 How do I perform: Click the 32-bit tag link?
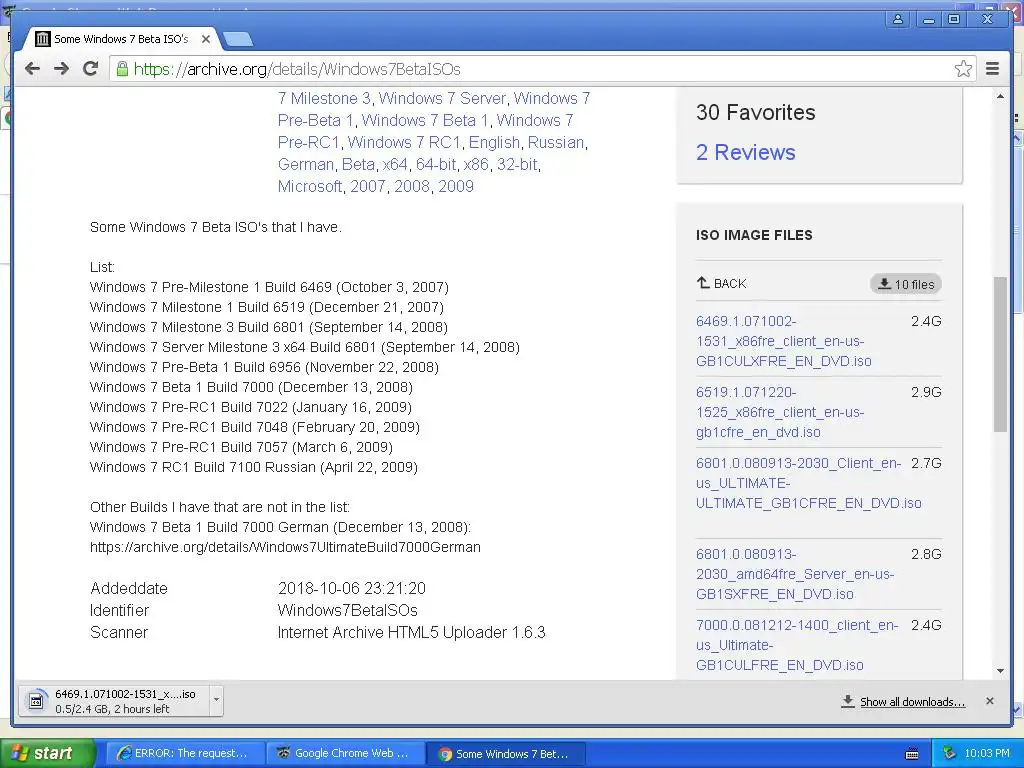[x=517, y=165]
